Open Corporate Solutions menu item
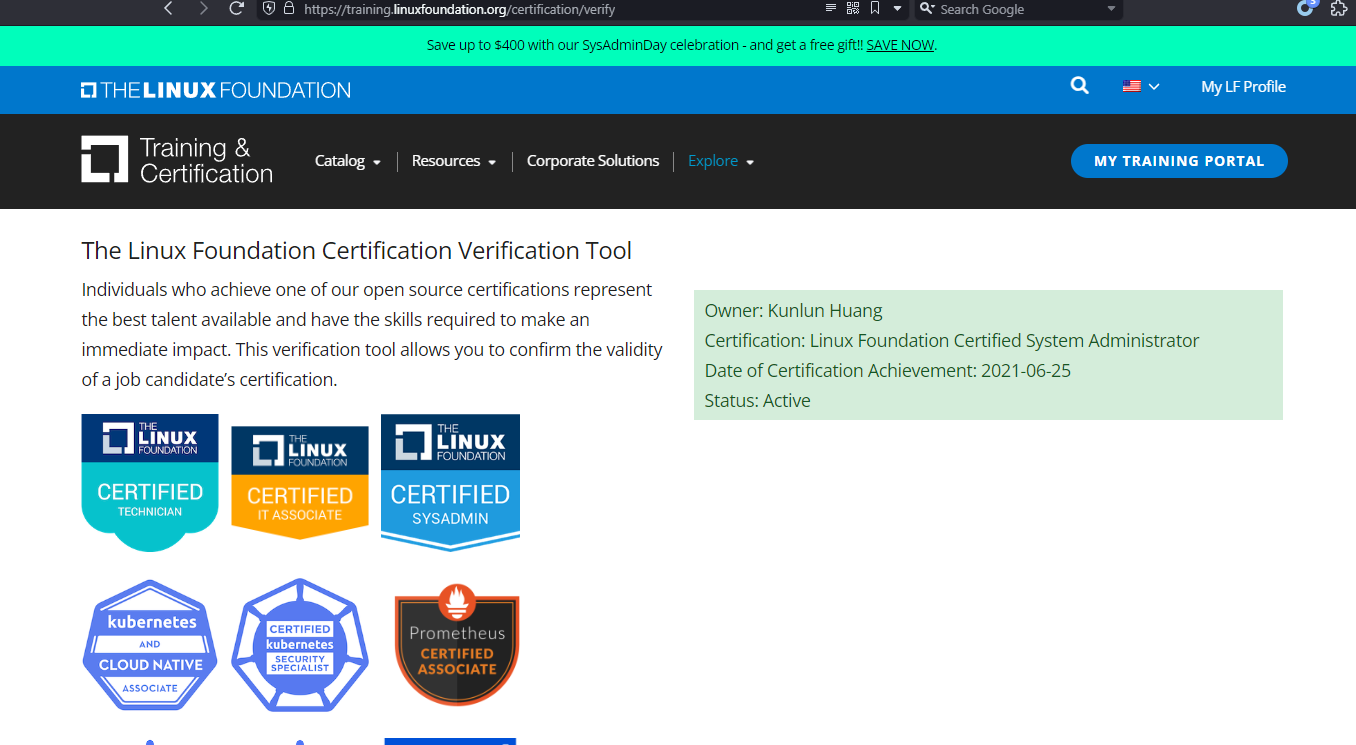The image size is (1356, 745). coord(593,161)
